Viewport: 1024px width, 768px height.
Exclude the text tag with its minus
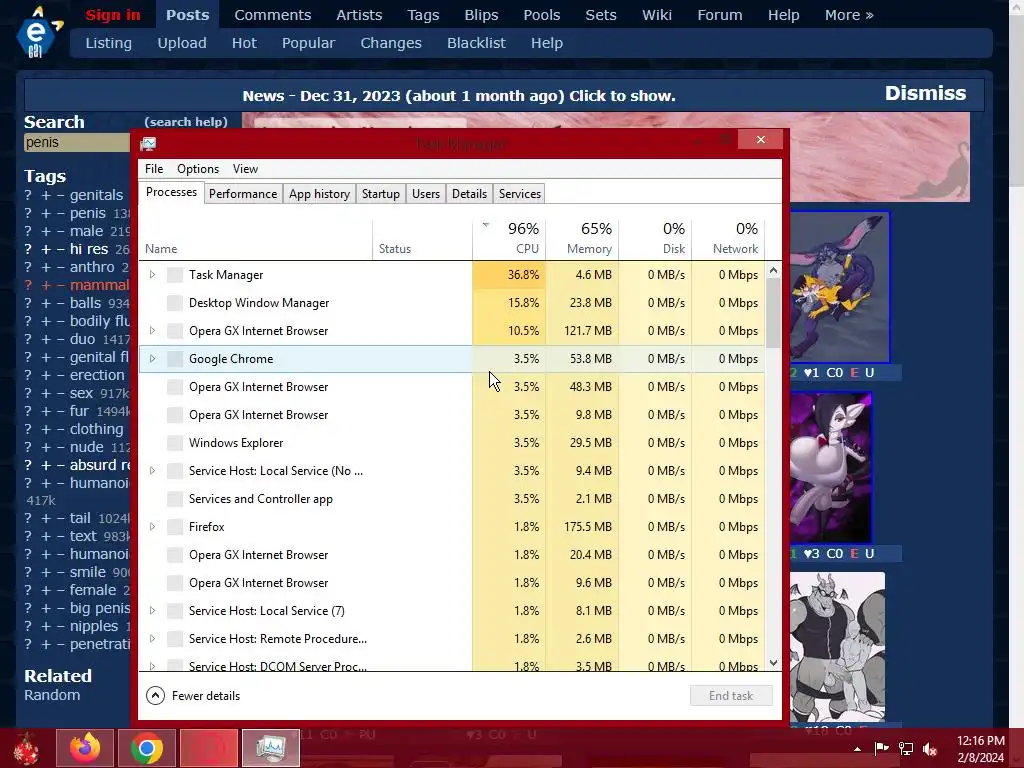(x=60, y=536)
